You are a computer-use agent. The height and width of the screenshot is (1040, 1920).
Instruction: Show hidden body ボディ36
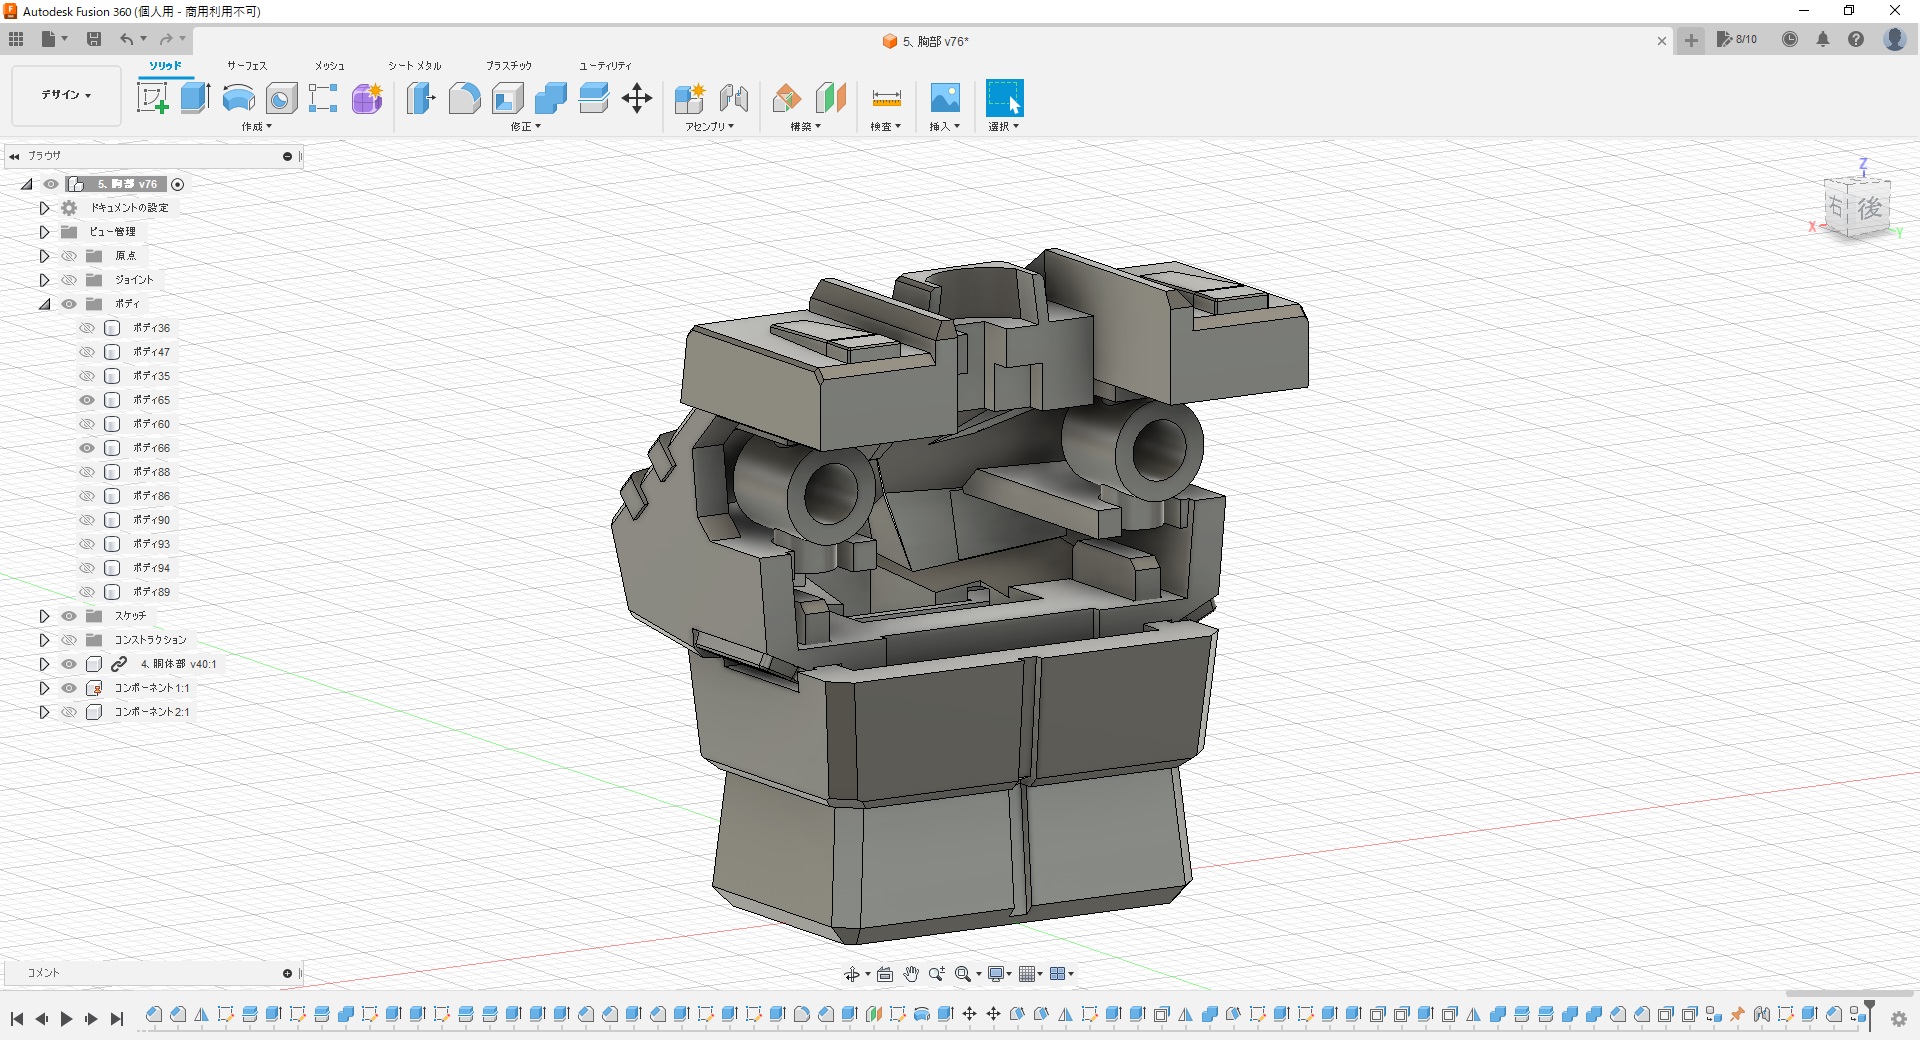click(87, 328)
